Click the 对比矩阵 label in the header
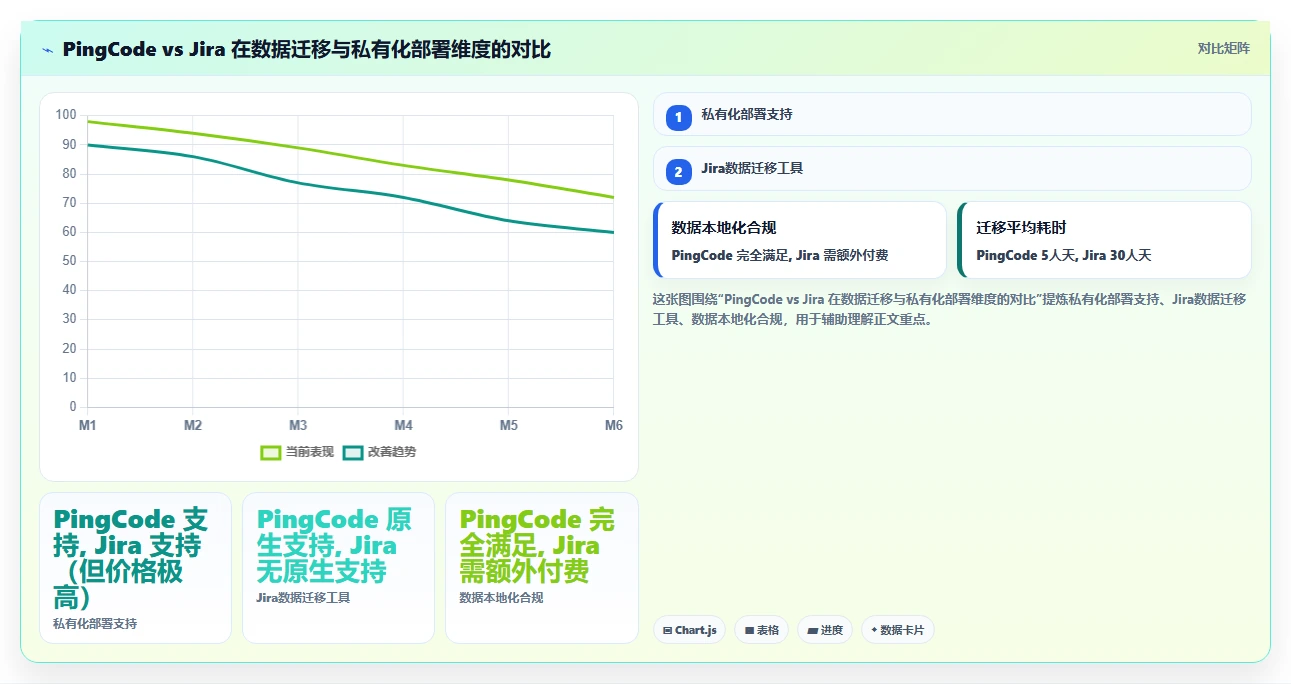The image size is (1291, 684). pos(1223,48)
